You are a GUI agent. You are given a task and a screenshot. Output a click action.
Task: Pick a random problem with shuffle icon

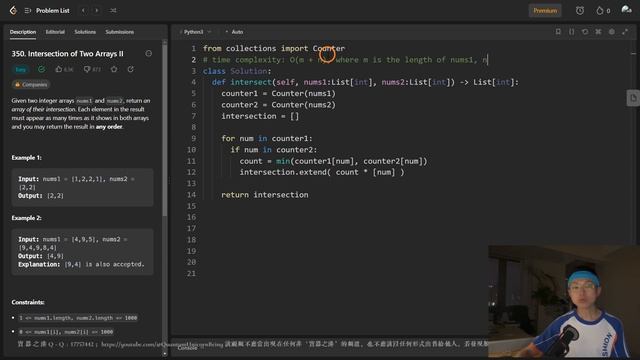click(113, 11)
